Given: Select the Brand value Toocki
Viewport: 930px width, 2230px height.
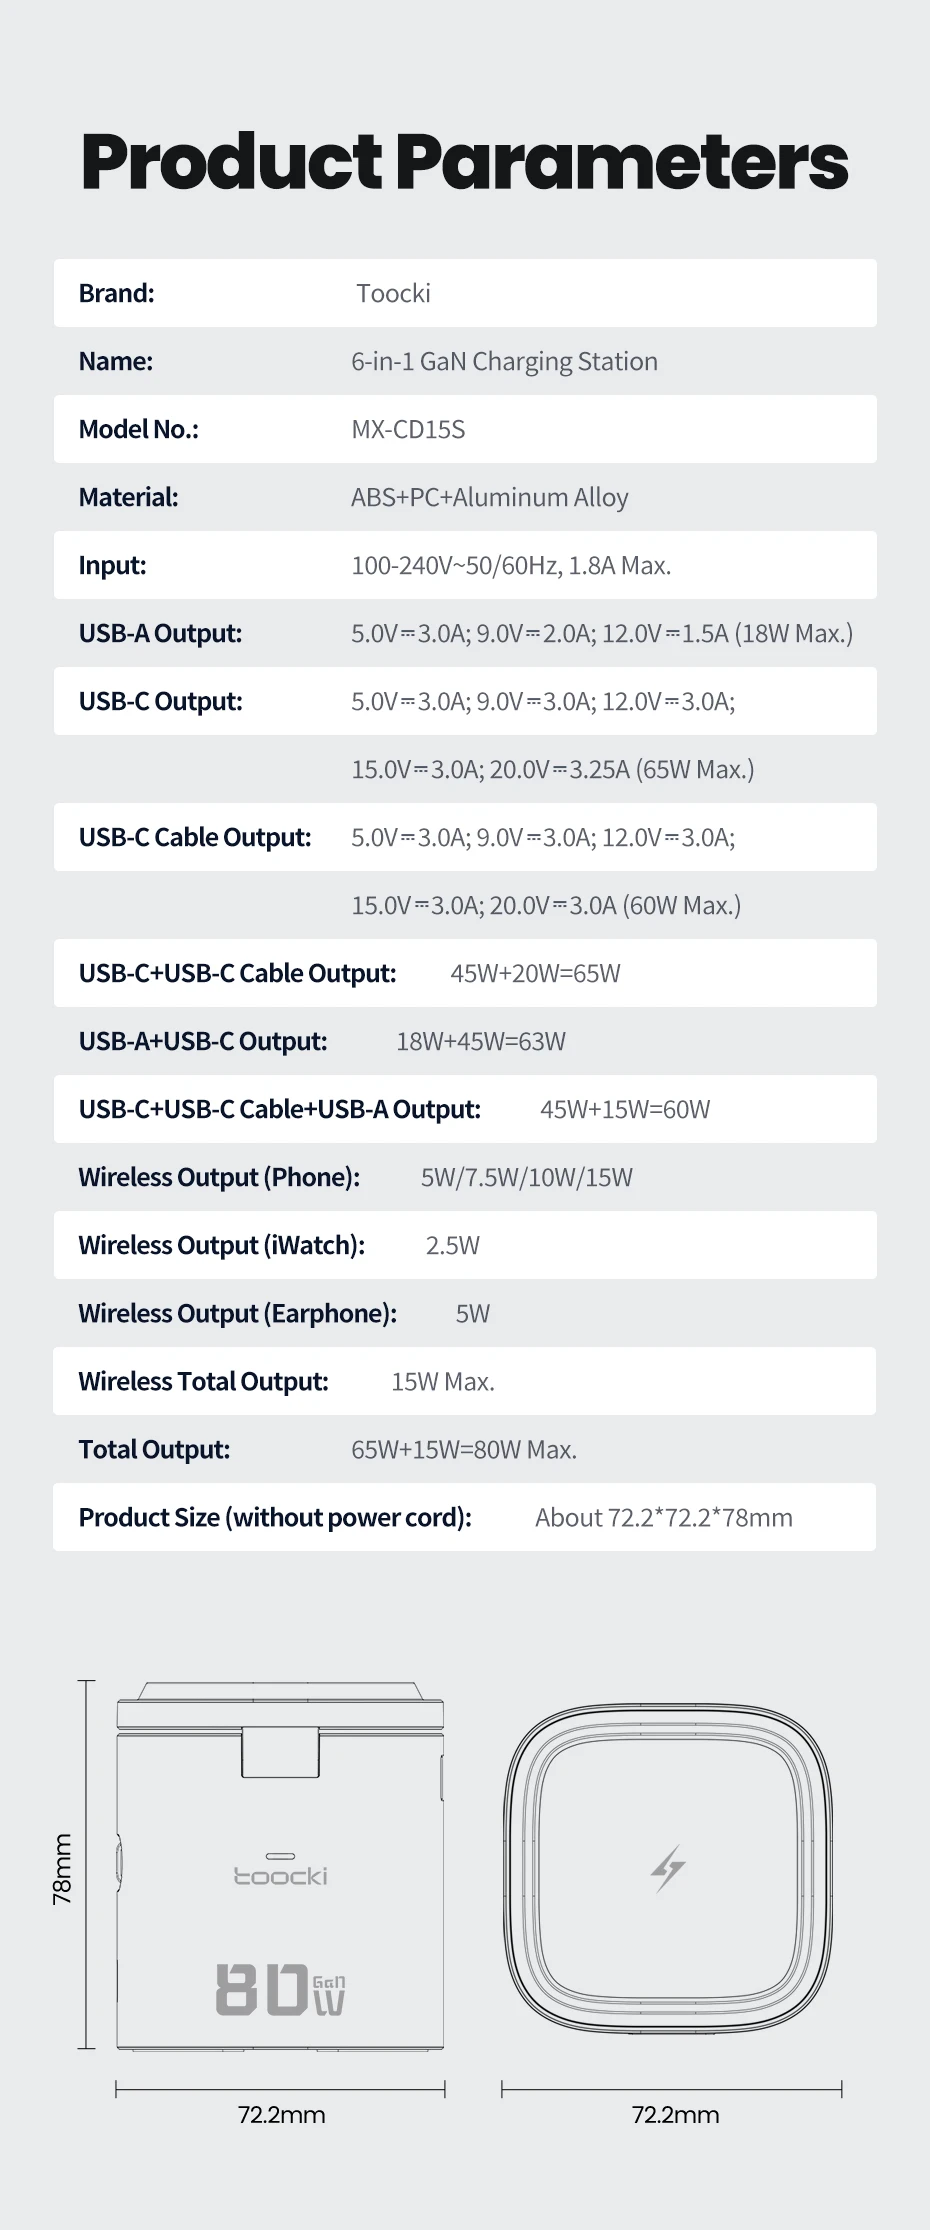Looking at the screenshot, I should tap(393, 293).
